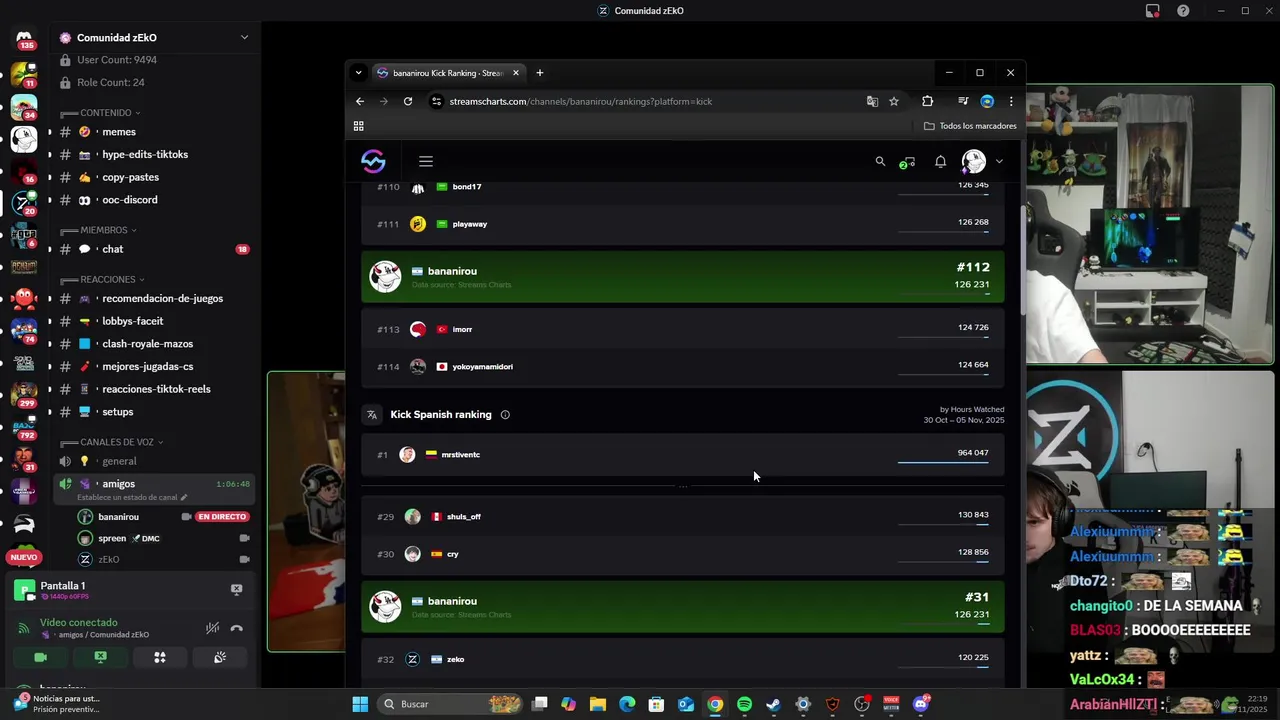Open the compare tool icon beside search
1280x720 pixels.
[908, 161]
